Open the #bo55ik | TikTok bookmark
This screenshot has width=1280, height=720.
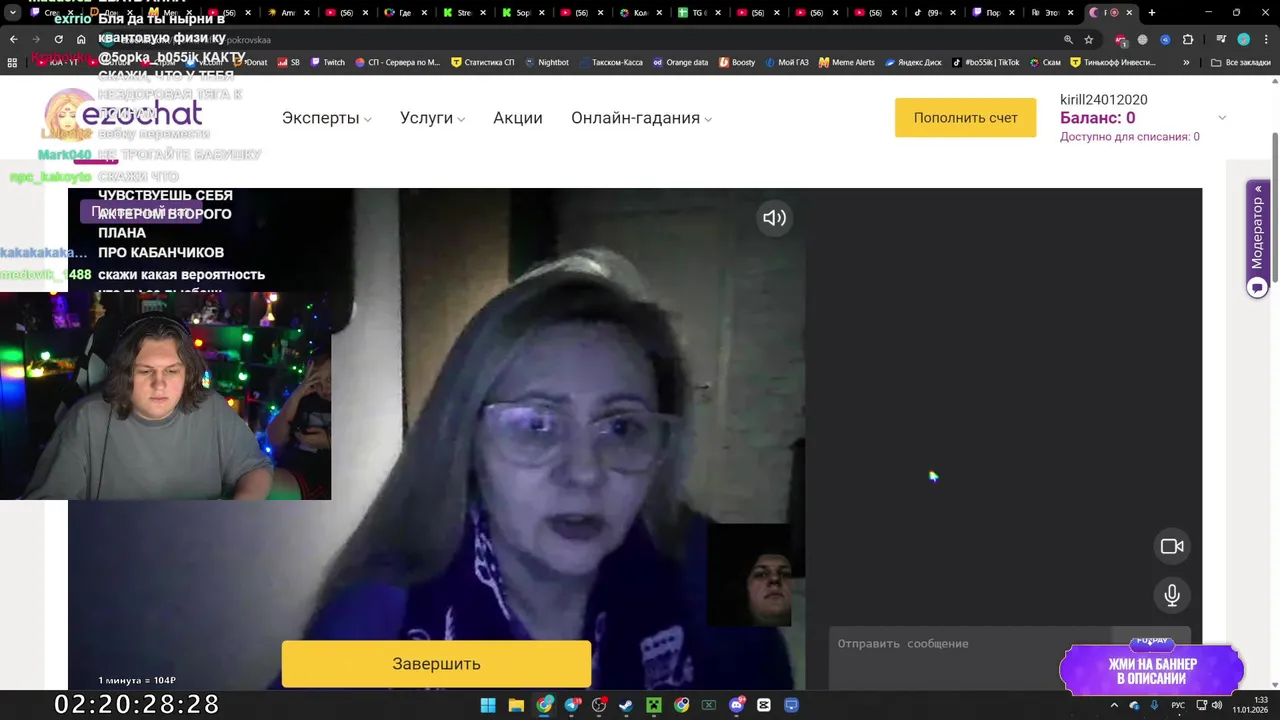pyautogui.click(x=986, y=62)
